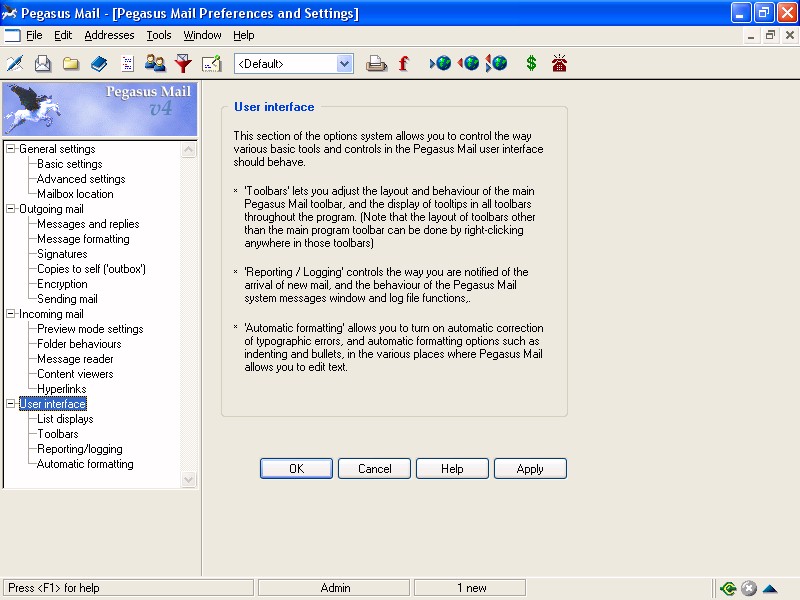
Task: Select Hyperlinks in the tree
Action: [62, 389]
